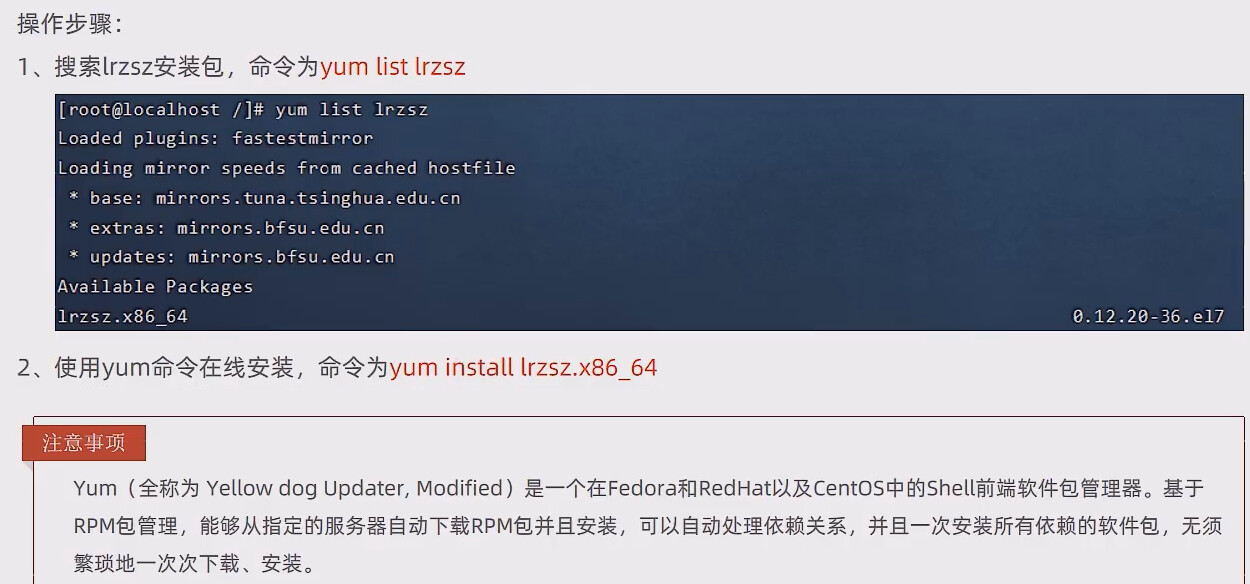Click the package name 'lrzsz.x86_64' in terminal
Viewport: 1250px width, 584px height.
coord(122,317)
